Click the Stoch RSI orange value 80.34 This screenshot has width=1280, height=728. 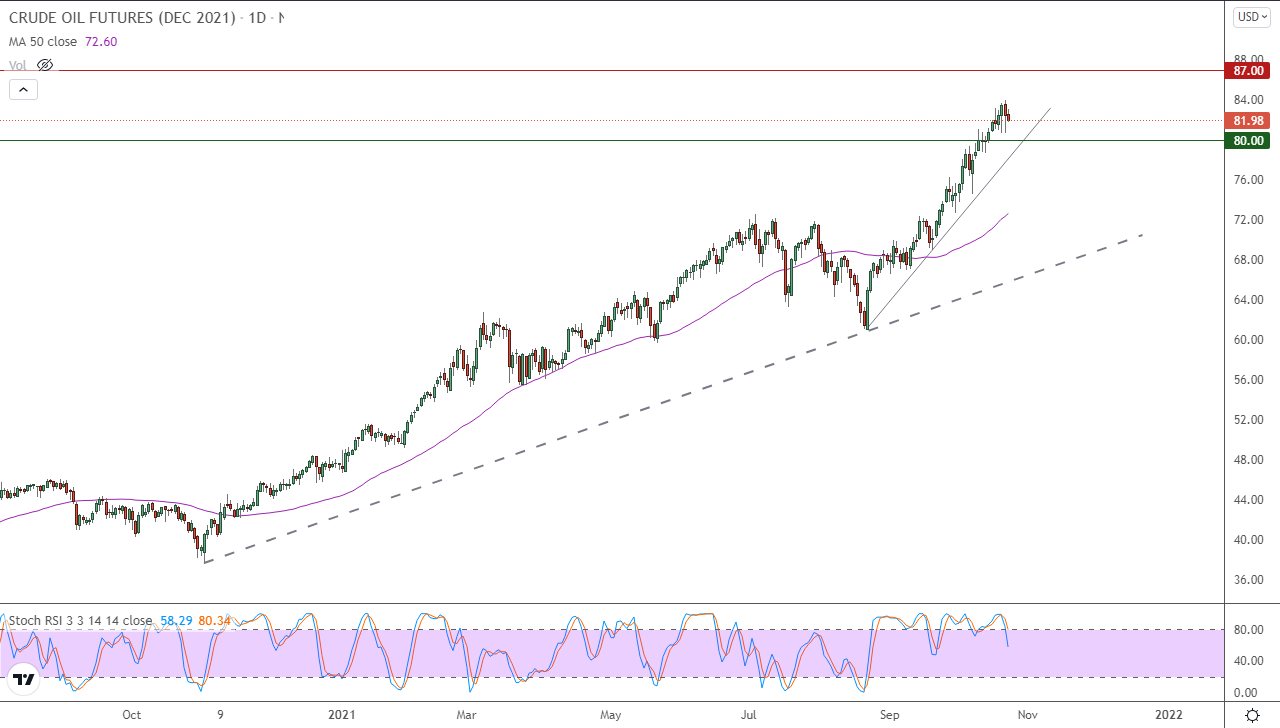pyautogui.click(x=214, y=621)
